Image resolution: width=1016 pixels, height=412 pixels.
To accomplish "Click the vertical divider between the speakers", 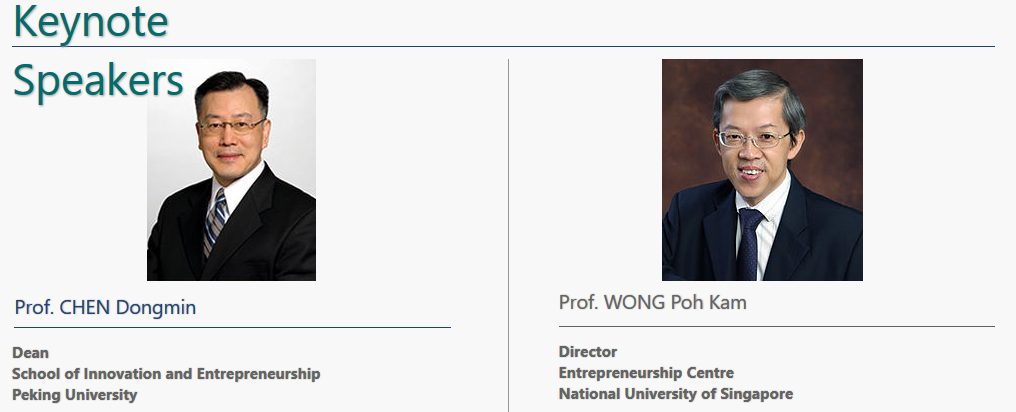I will pos(509,235).
